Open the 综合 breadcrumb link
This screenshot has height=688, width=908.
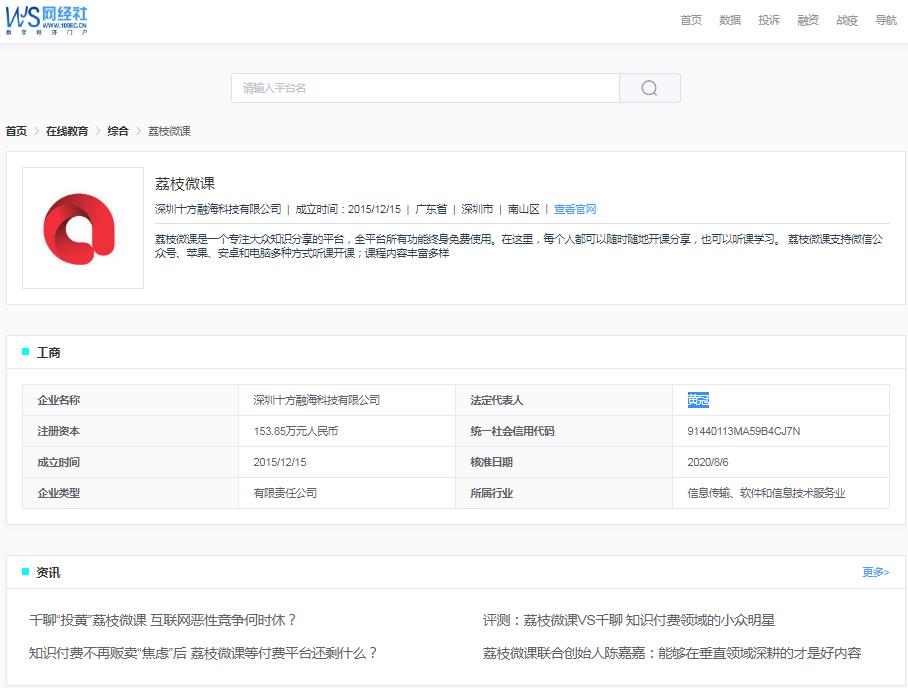point(117,131)
